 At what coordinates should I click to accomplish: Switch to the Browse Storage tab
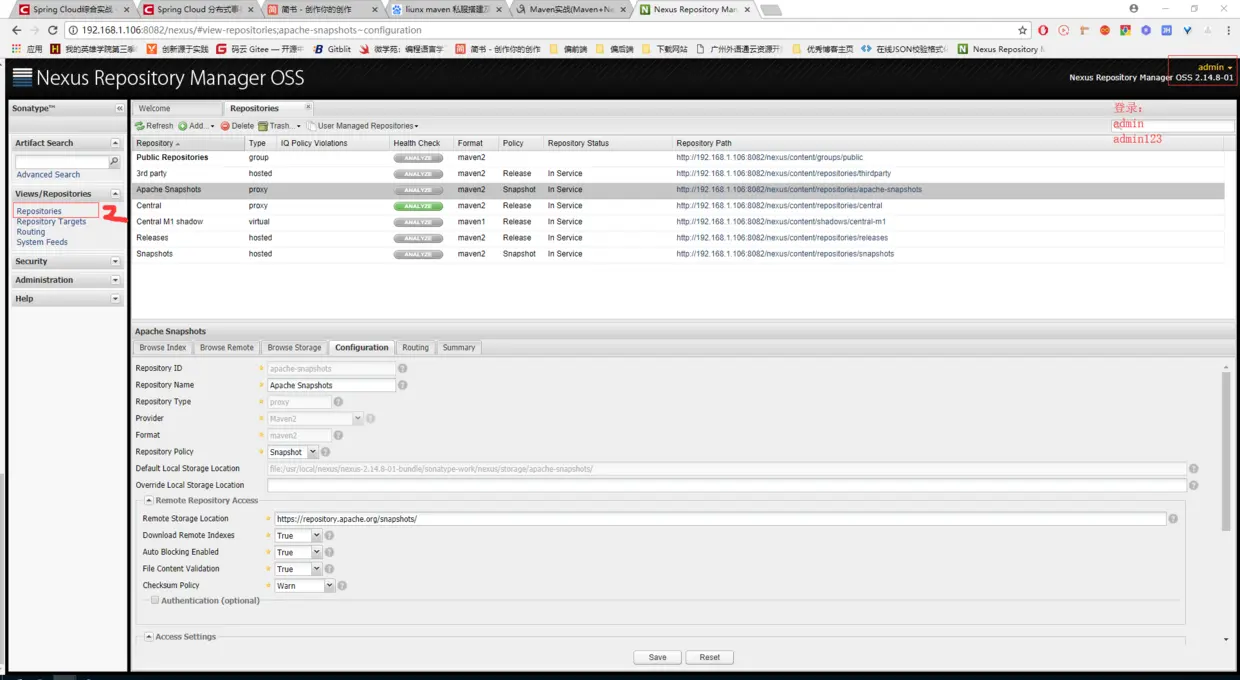(294, 348)
